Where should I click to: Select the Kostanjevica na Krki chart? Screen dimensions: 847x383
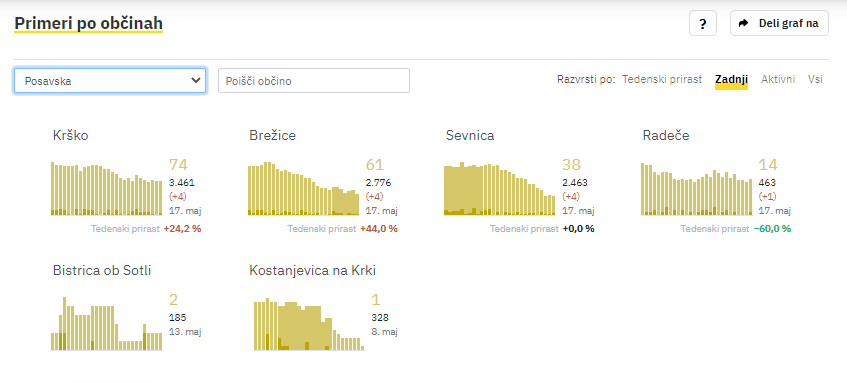coord(309,323)
